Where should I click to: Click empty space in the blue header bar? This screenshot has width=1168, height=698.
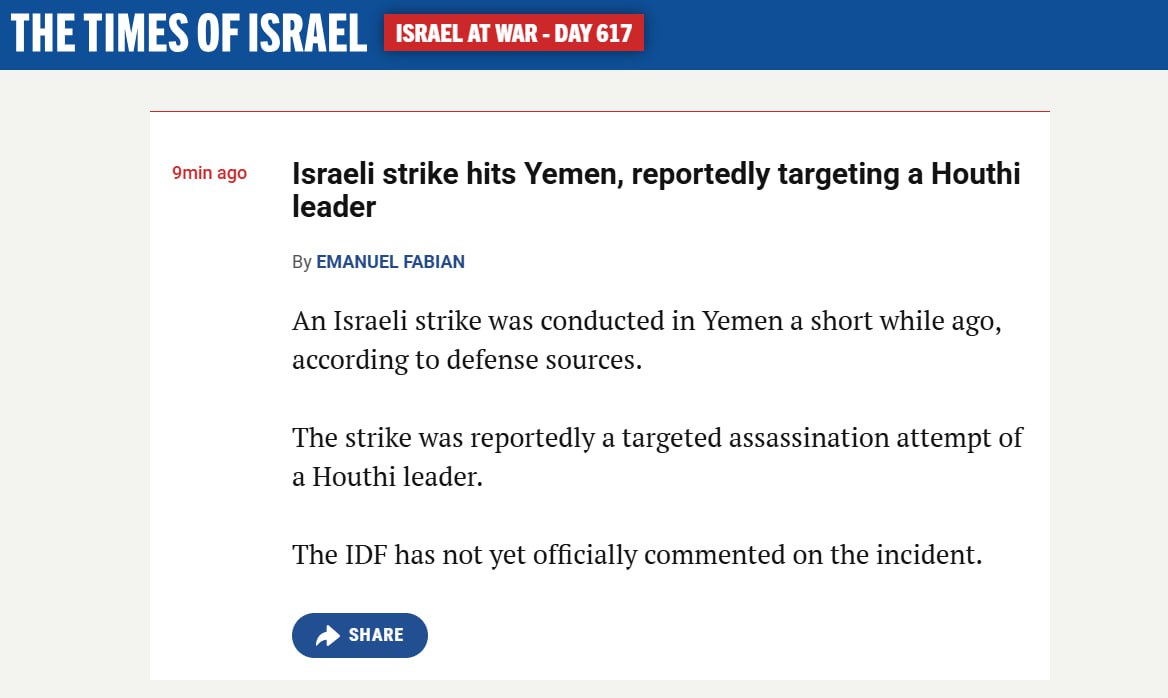point(894,34)
